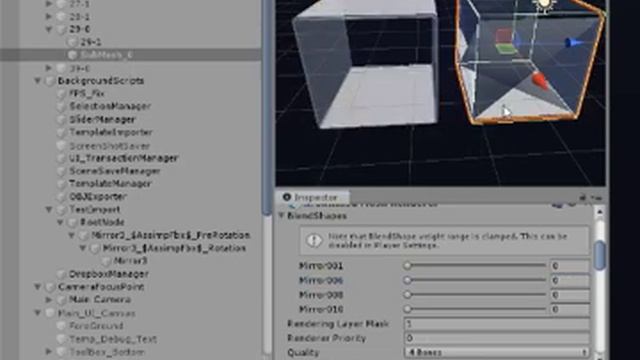Click the GameObject icon beside Mirror3 leaf node
This screenshot has height=360, width=640.
[106, 261]
